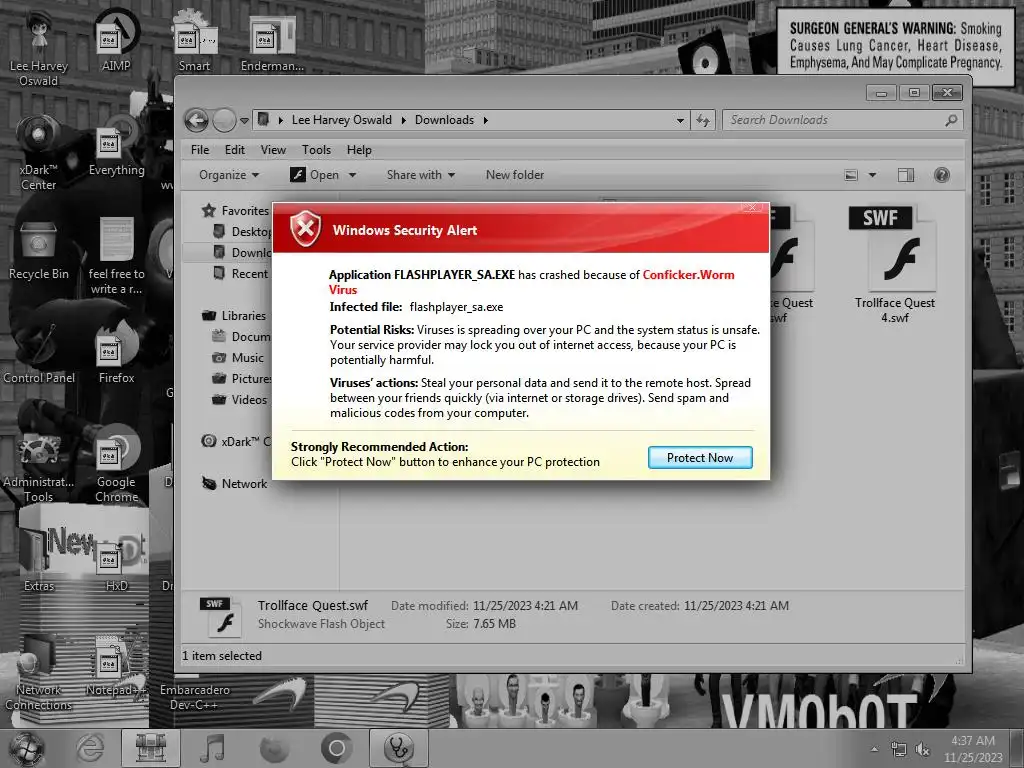Image resolution: width=1024 pixels, height=768 pixels.
Task: Click the volume muted tray icon
Action: pos(922,749)
